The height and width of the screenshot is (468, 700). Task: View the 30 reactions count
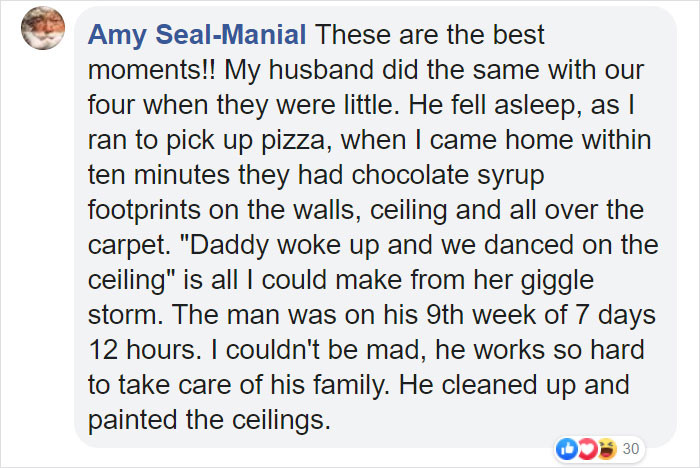[x=631, y=448]
